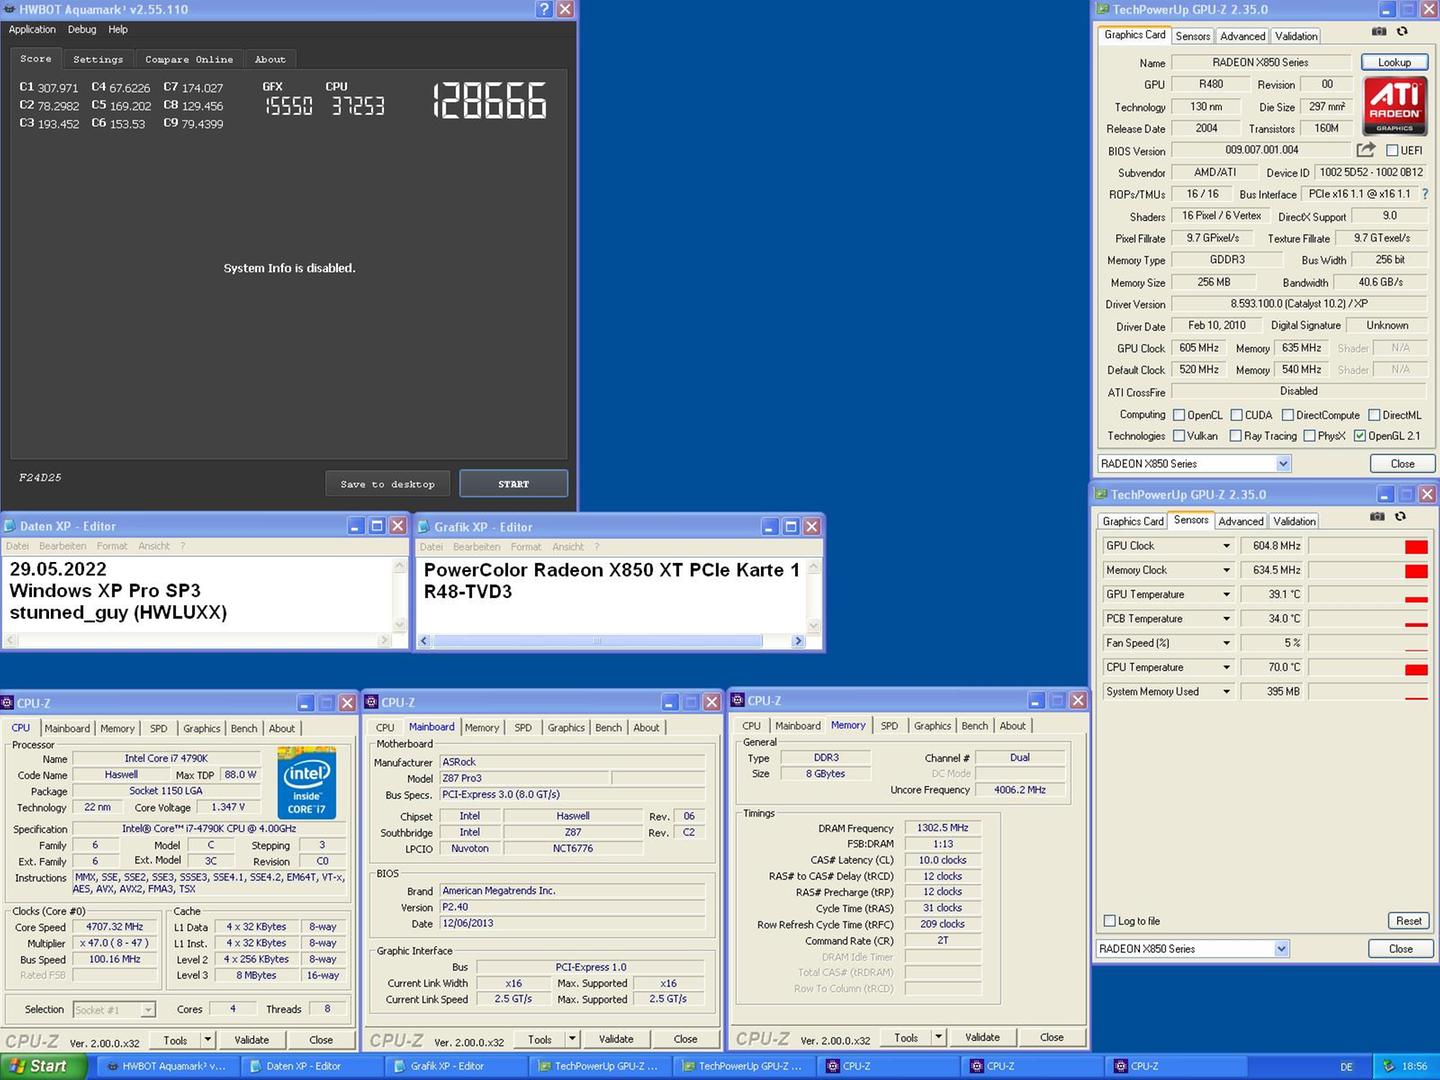Open the PCB Temperature sensor dropdown
This screenshot has height=1080, width=1440.
tap(1226, 619)
